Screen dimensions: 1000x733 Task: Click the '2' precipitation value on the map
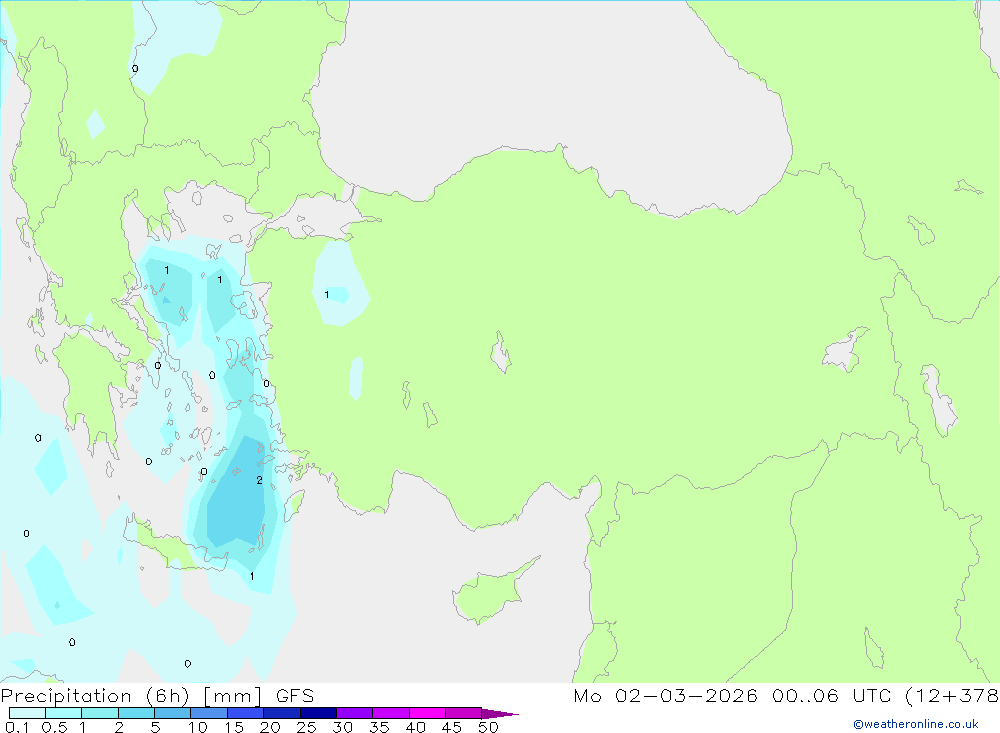tap(260, 480)
